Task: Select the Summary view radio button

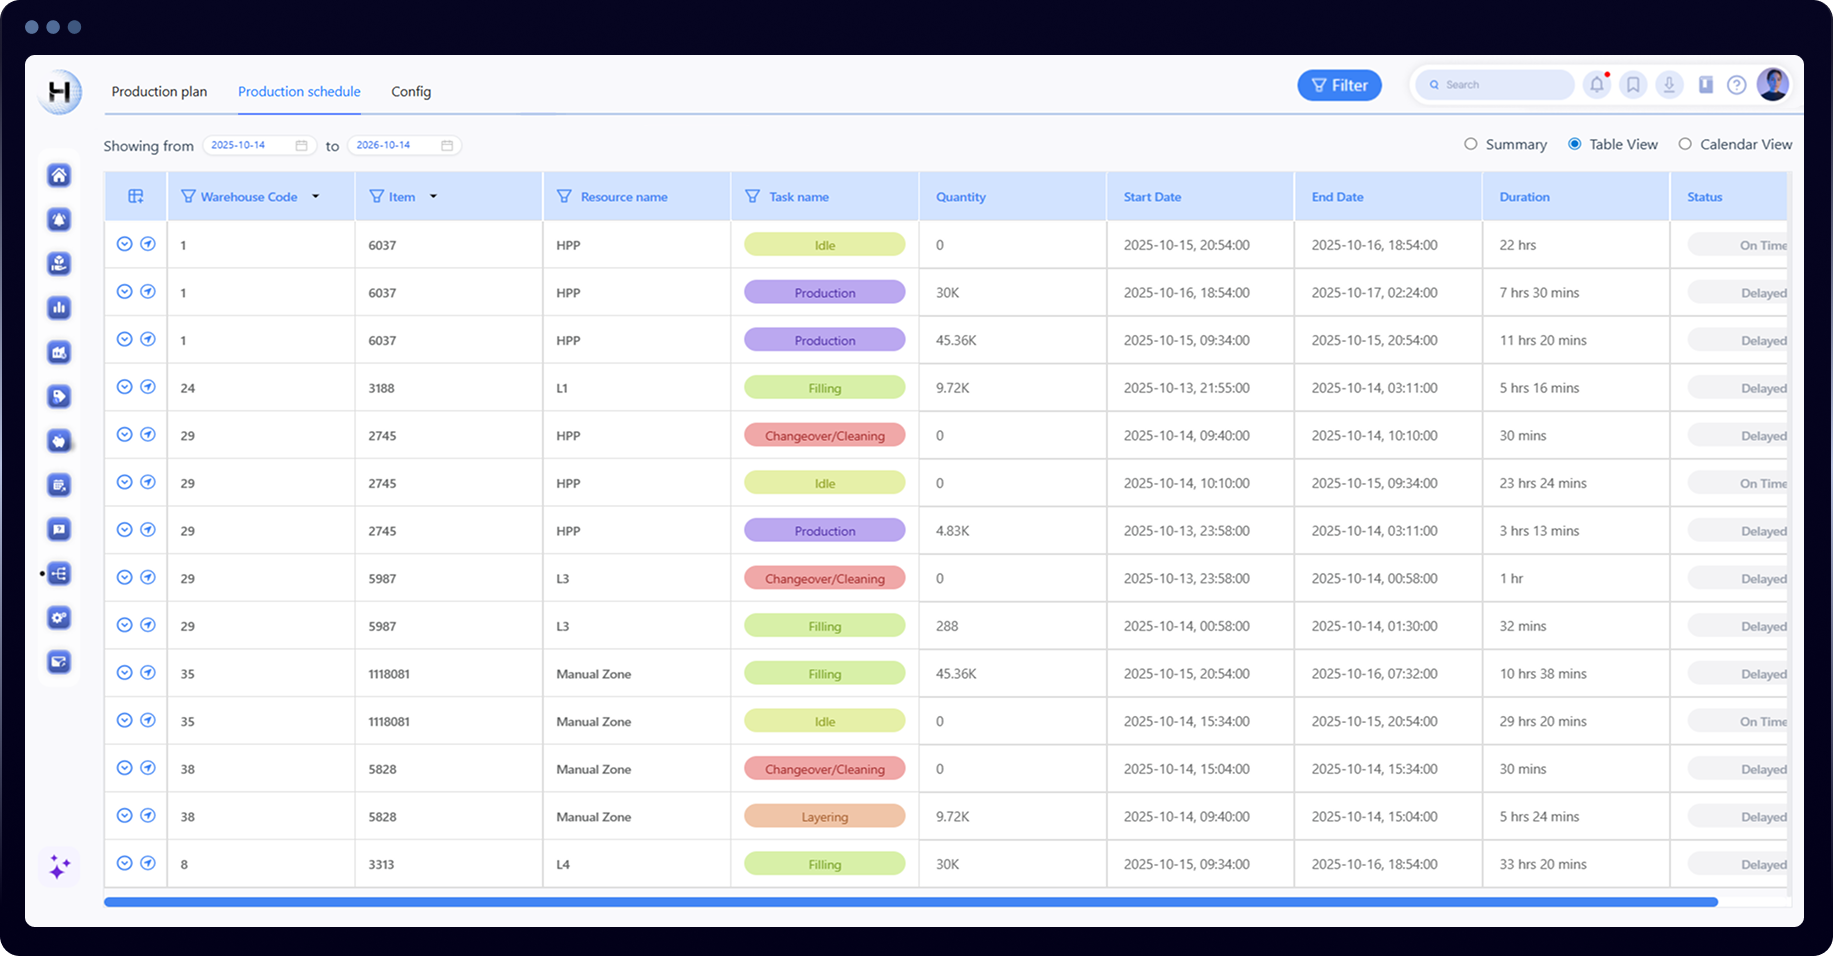Action: [x=1470, y=144]
